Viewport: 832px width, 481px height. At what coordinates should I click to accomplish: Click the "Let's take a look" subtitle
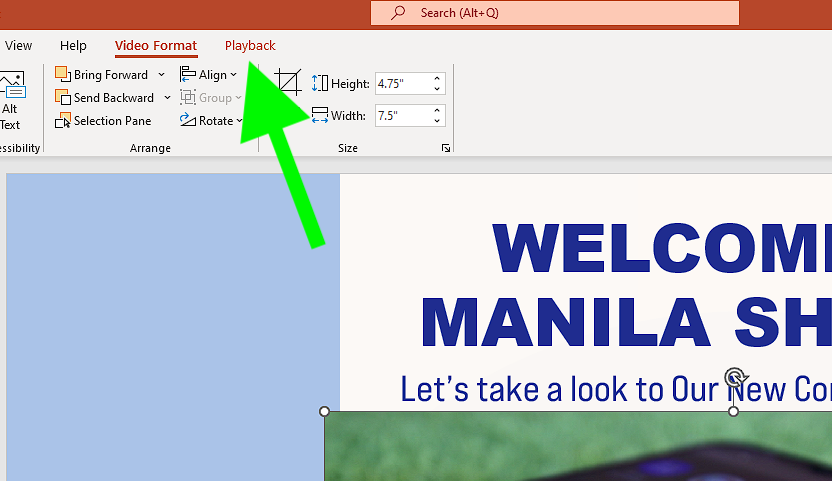[616, 389]
